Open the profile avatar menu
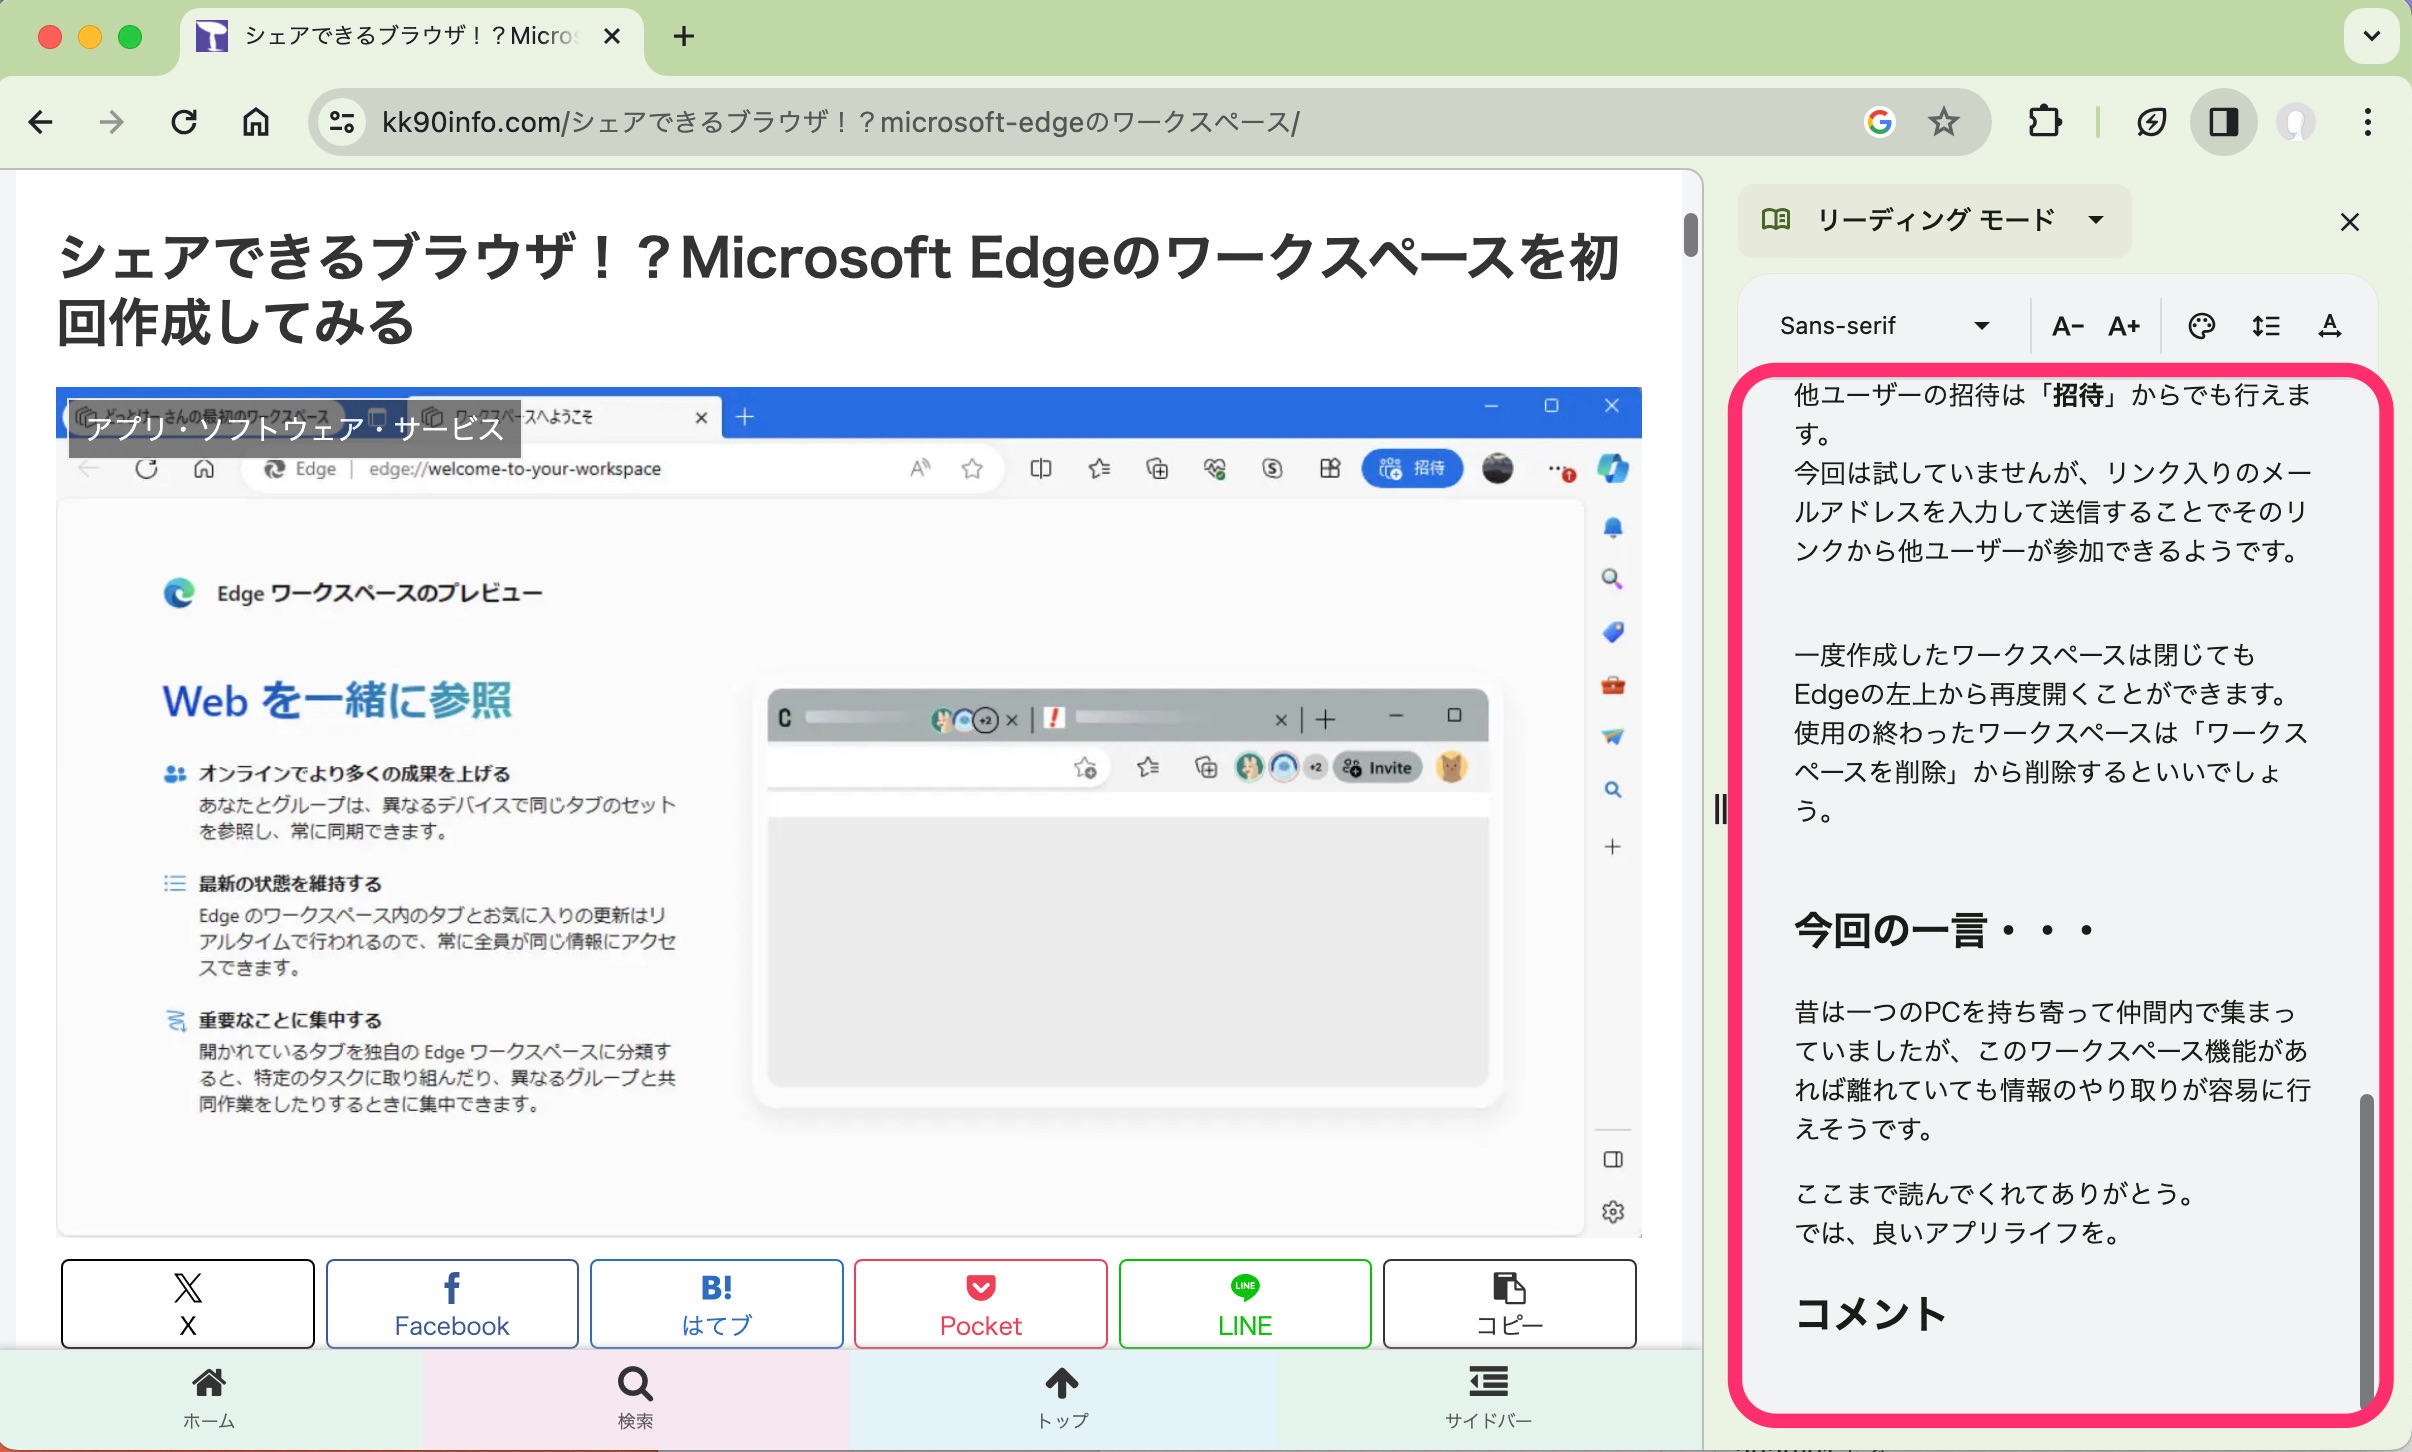 2295,122
